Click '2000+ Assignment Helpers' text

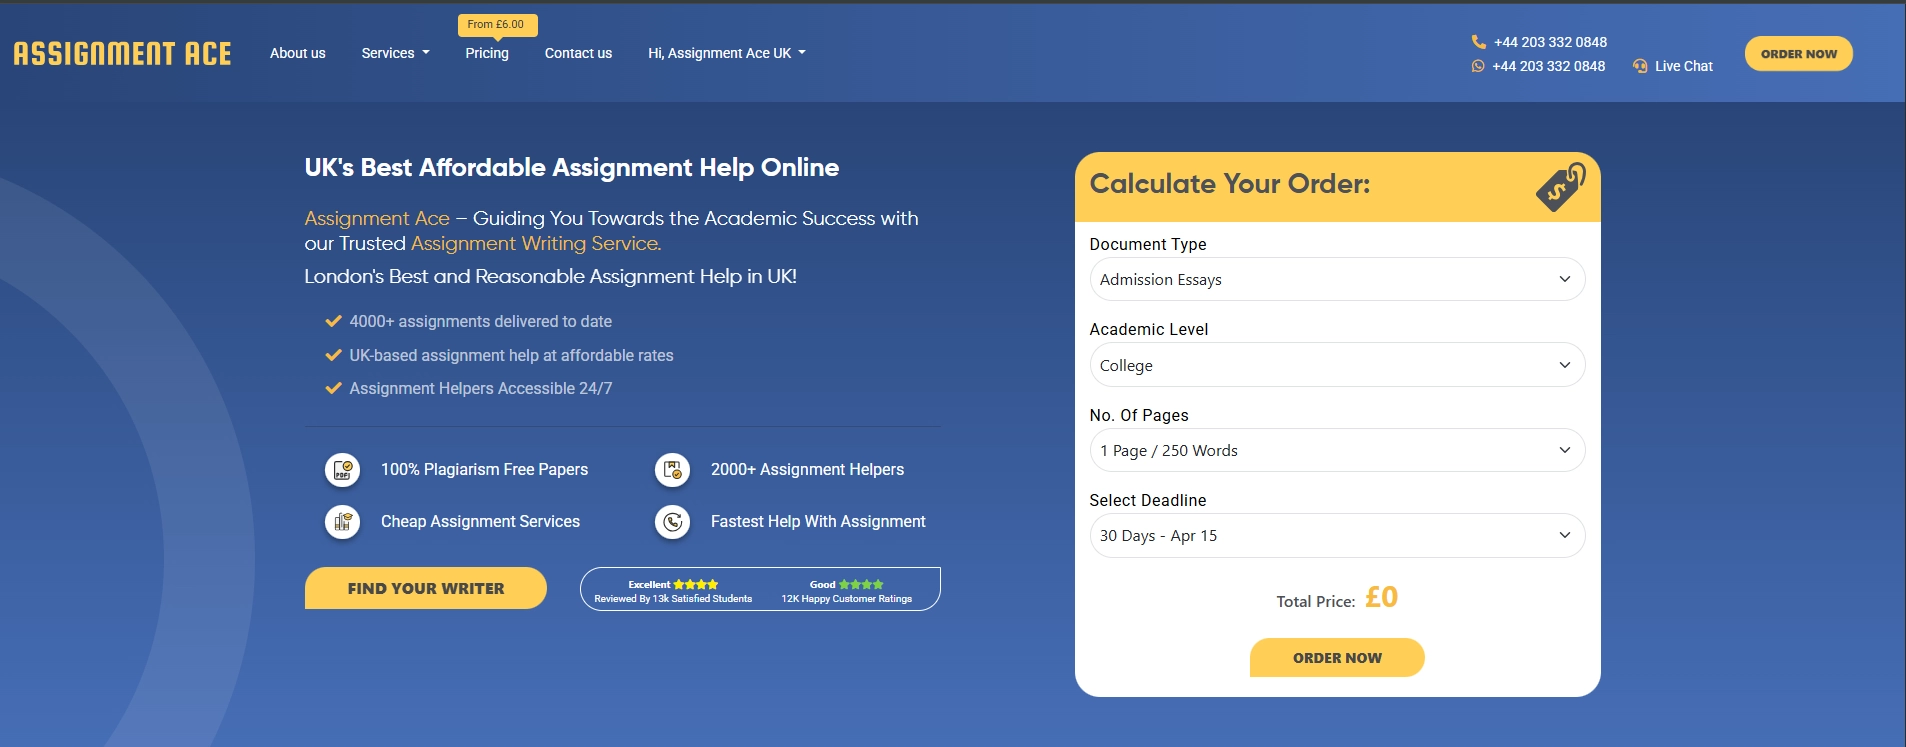click(807, 469)
